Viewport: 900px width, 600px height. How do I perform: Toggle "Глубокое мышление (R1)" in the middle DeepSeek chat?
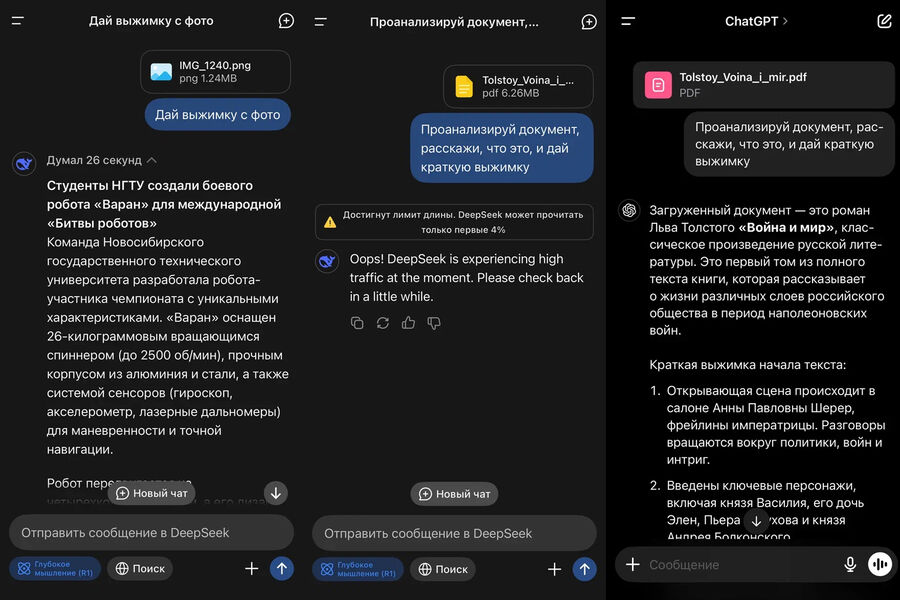pyautogui.click(x=358, y=569)
